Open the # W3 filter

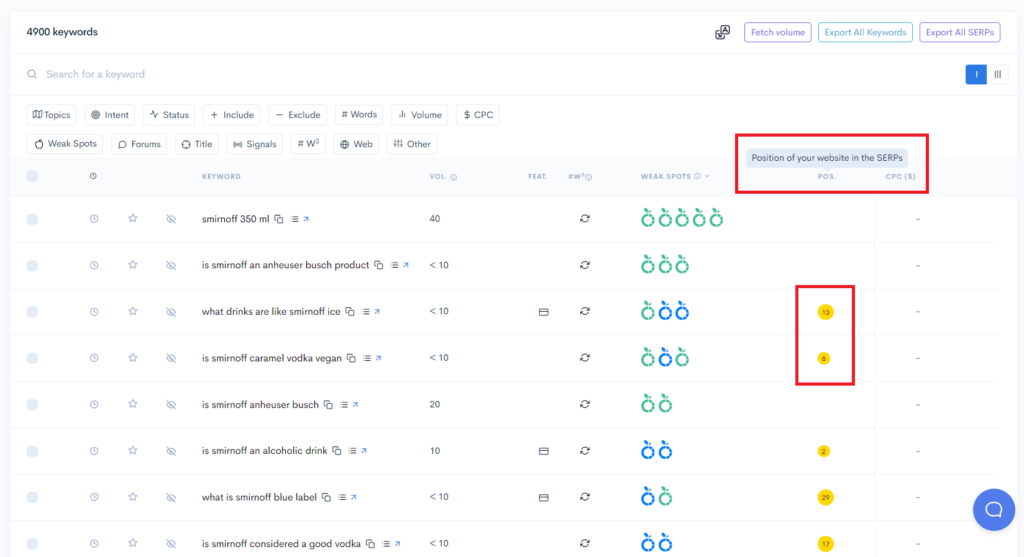[x=308, y=144]
